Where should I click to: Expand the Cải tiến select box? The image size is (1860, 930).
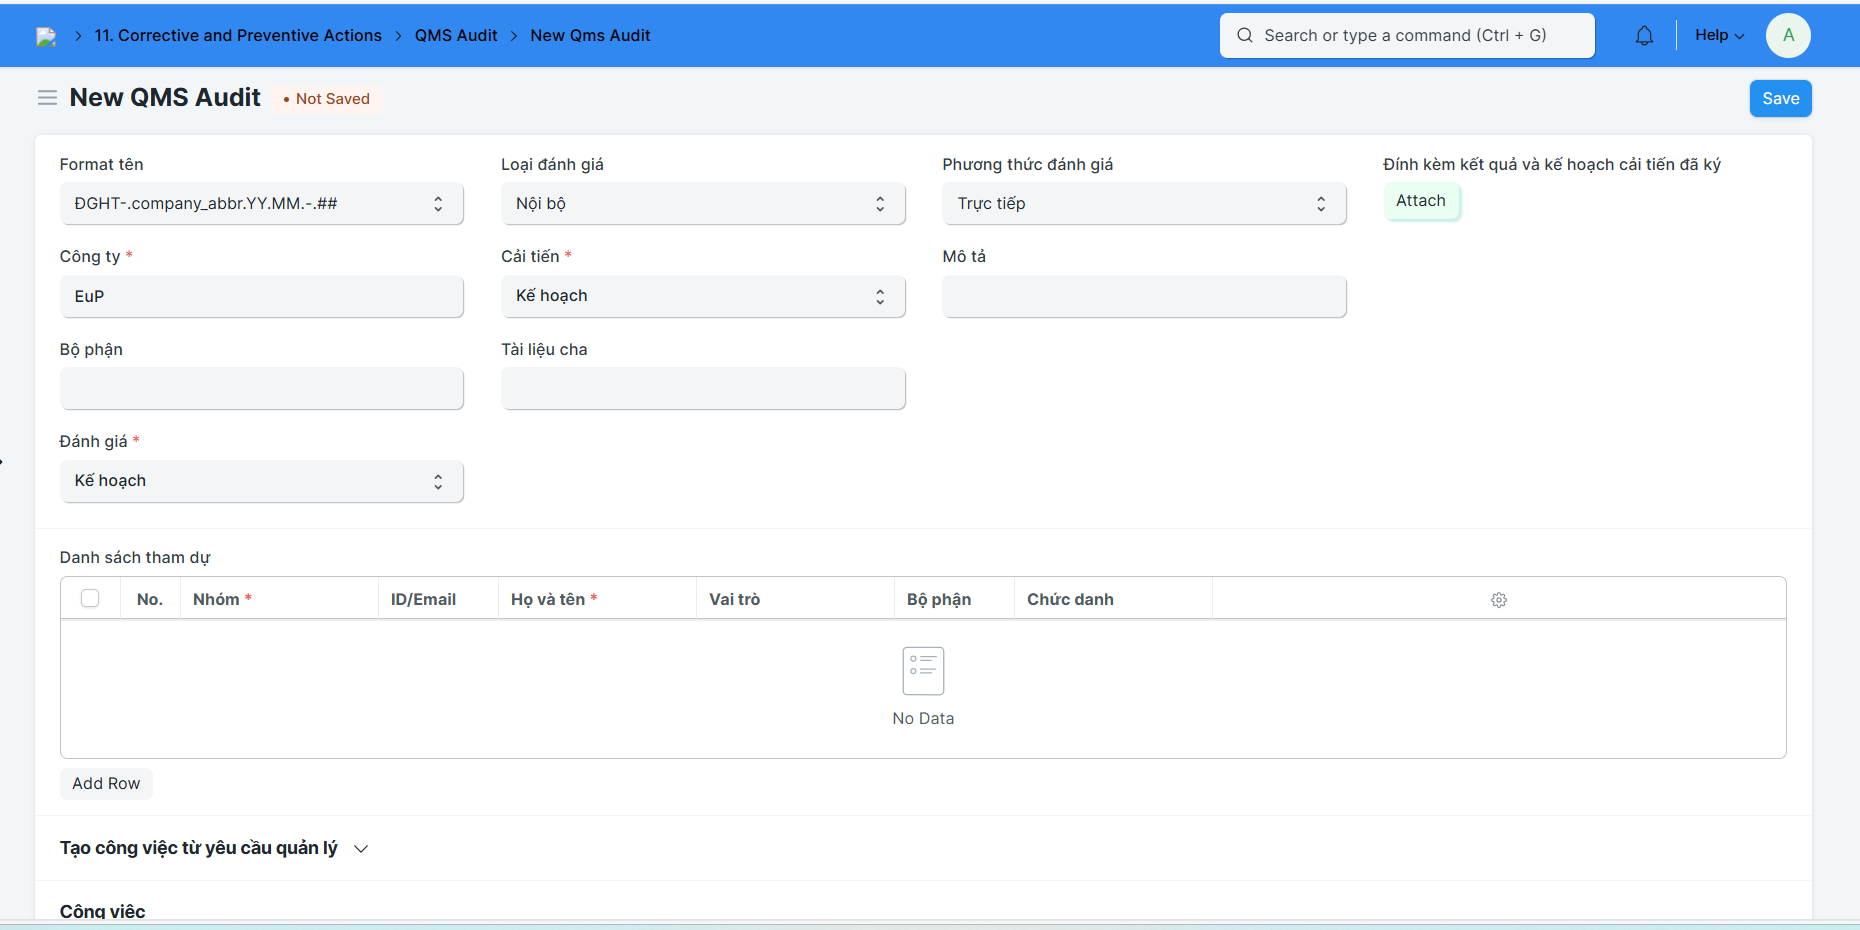pyautogui.click(x=703, y=297)
